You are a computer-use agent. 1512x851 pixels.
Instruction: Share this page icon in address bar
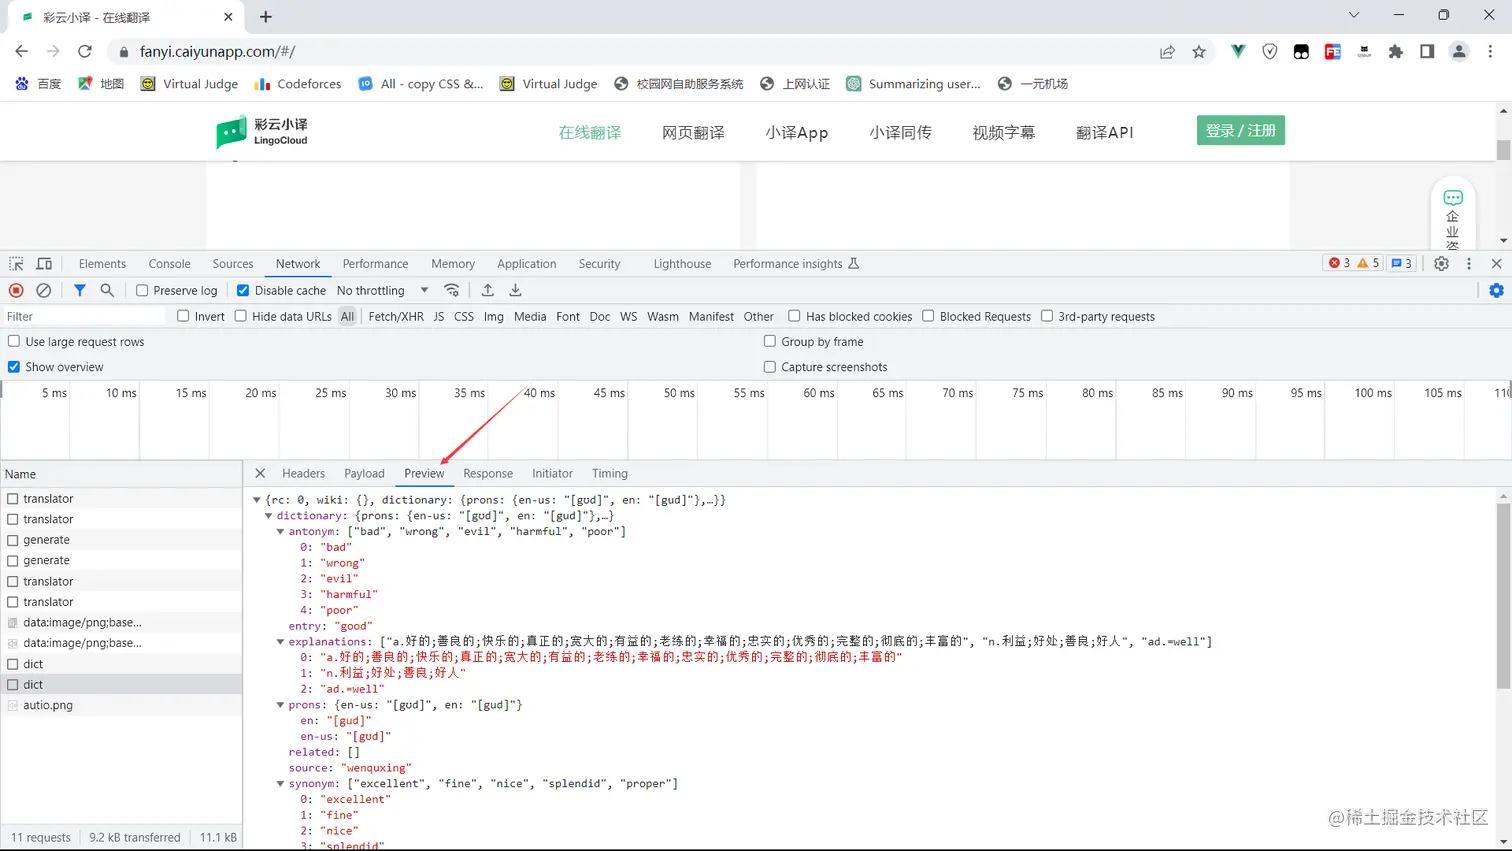click(1167, 52)
